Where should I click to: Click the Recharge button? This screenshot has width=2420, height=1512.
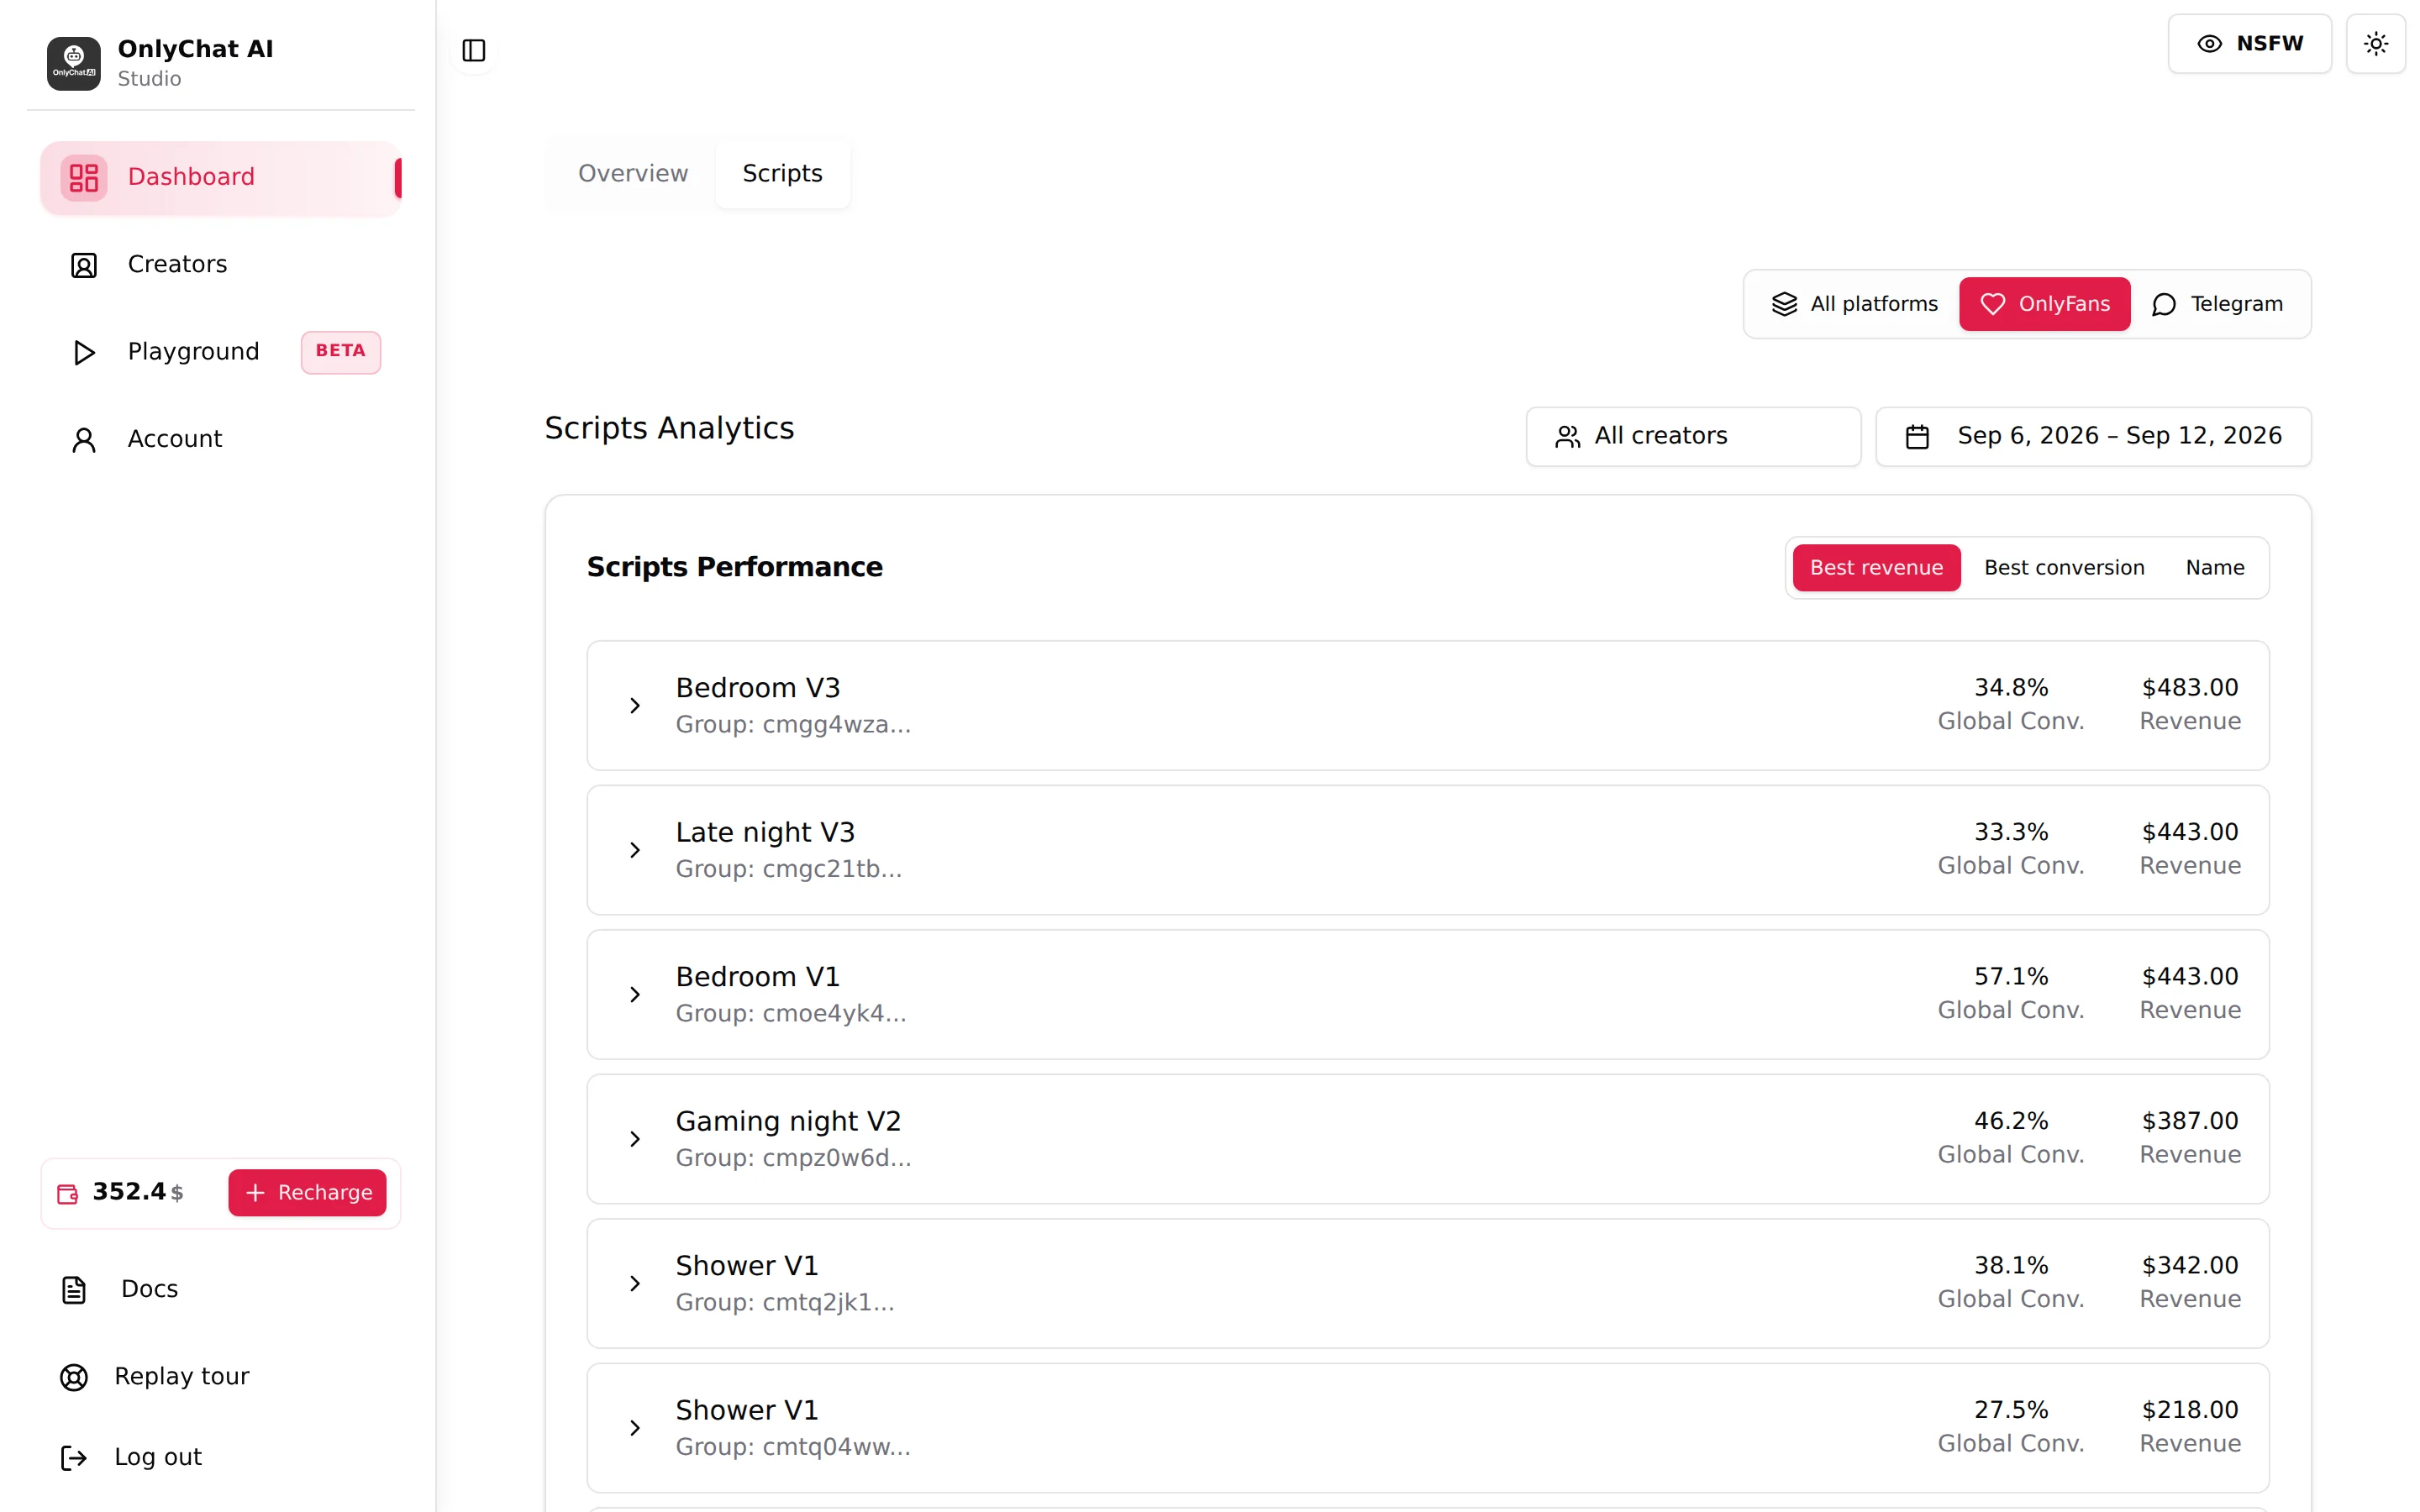click(x=307, y=1193)
